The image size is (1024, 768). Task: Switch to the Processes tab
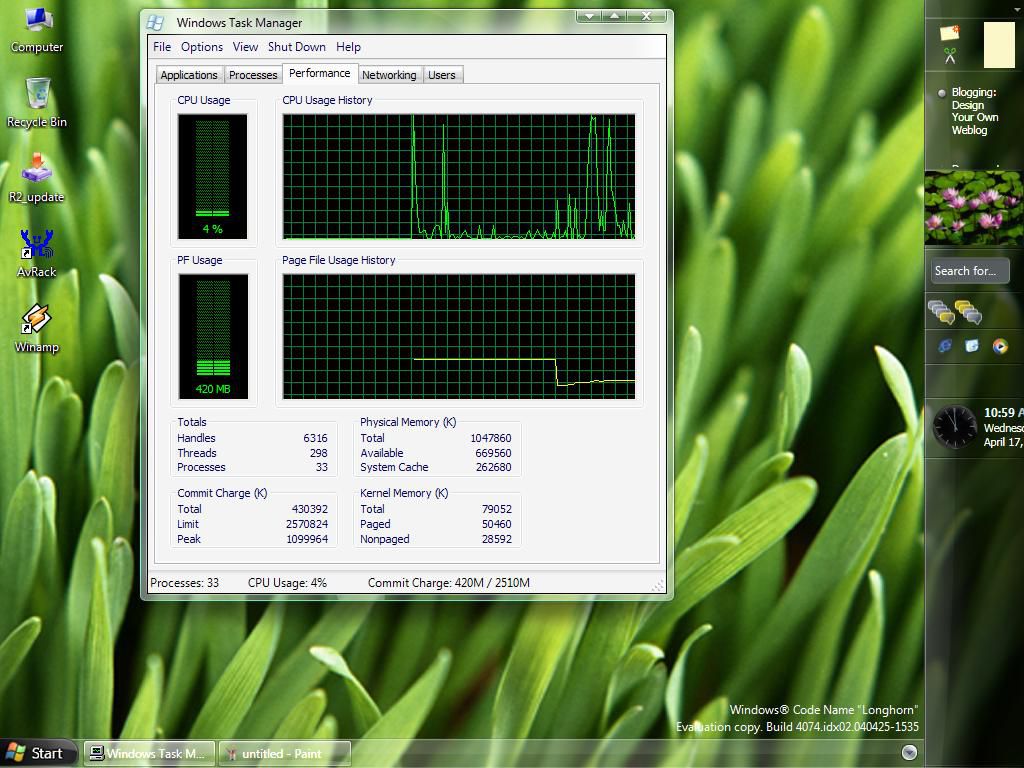253,75
